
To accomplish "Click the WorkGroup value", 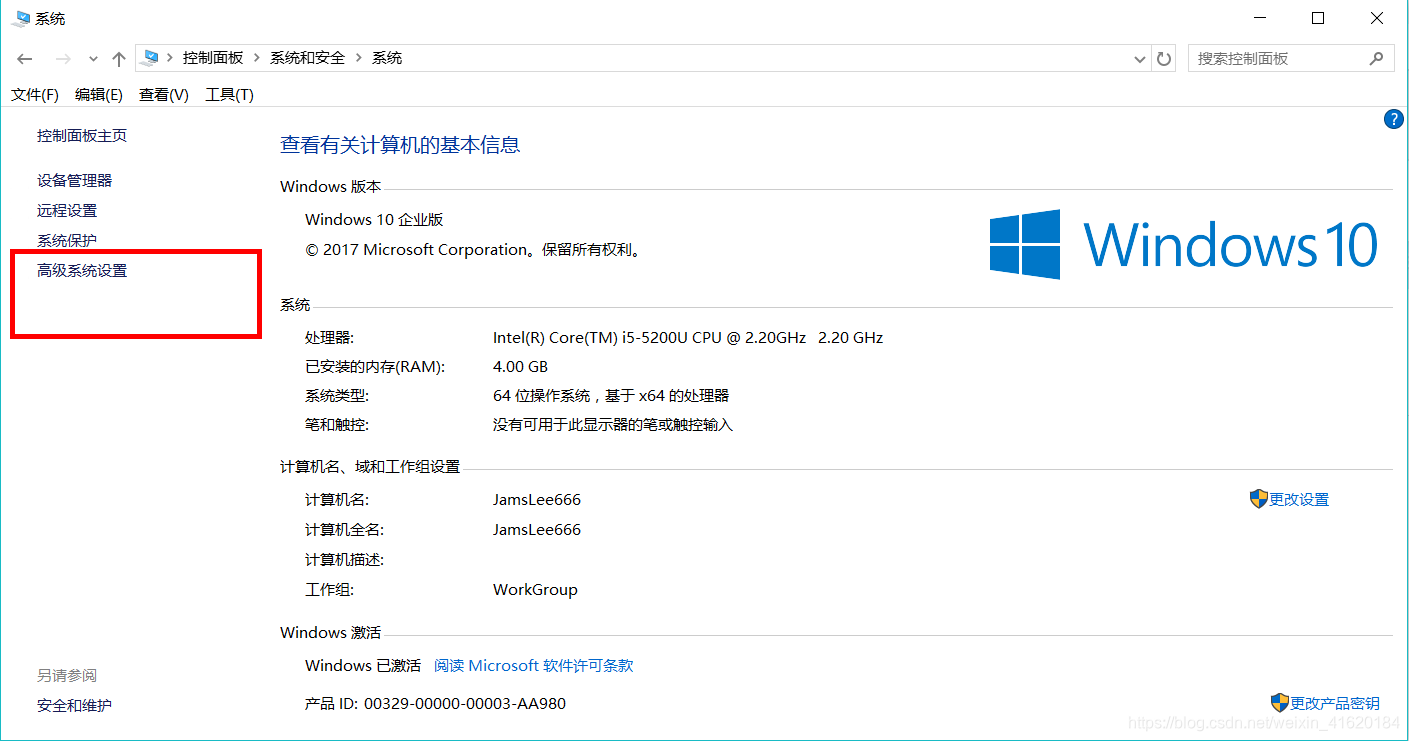I will pos(535,590).
